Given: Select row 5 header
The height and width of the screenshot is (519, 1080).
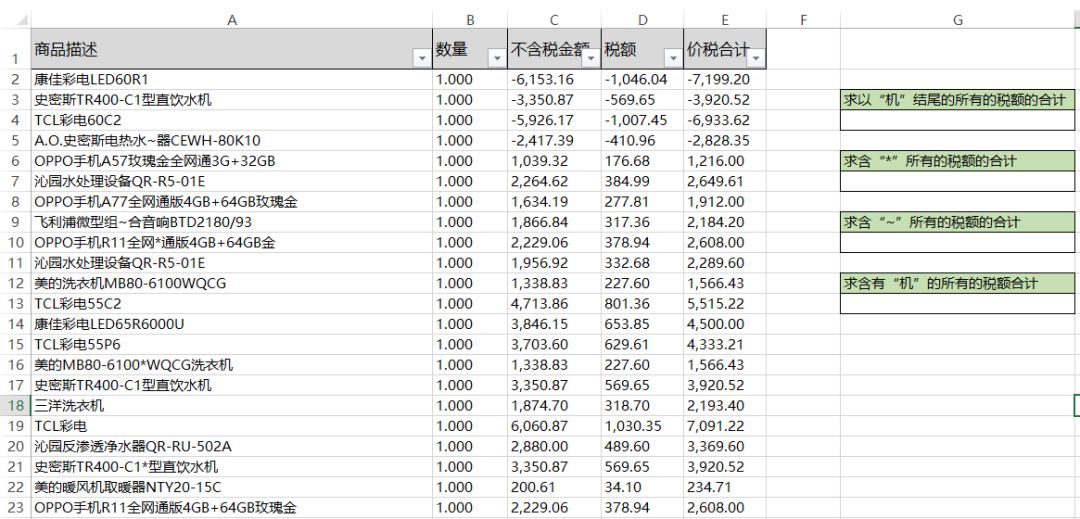Looking at the screenshot, I should (x=15, y=141).
